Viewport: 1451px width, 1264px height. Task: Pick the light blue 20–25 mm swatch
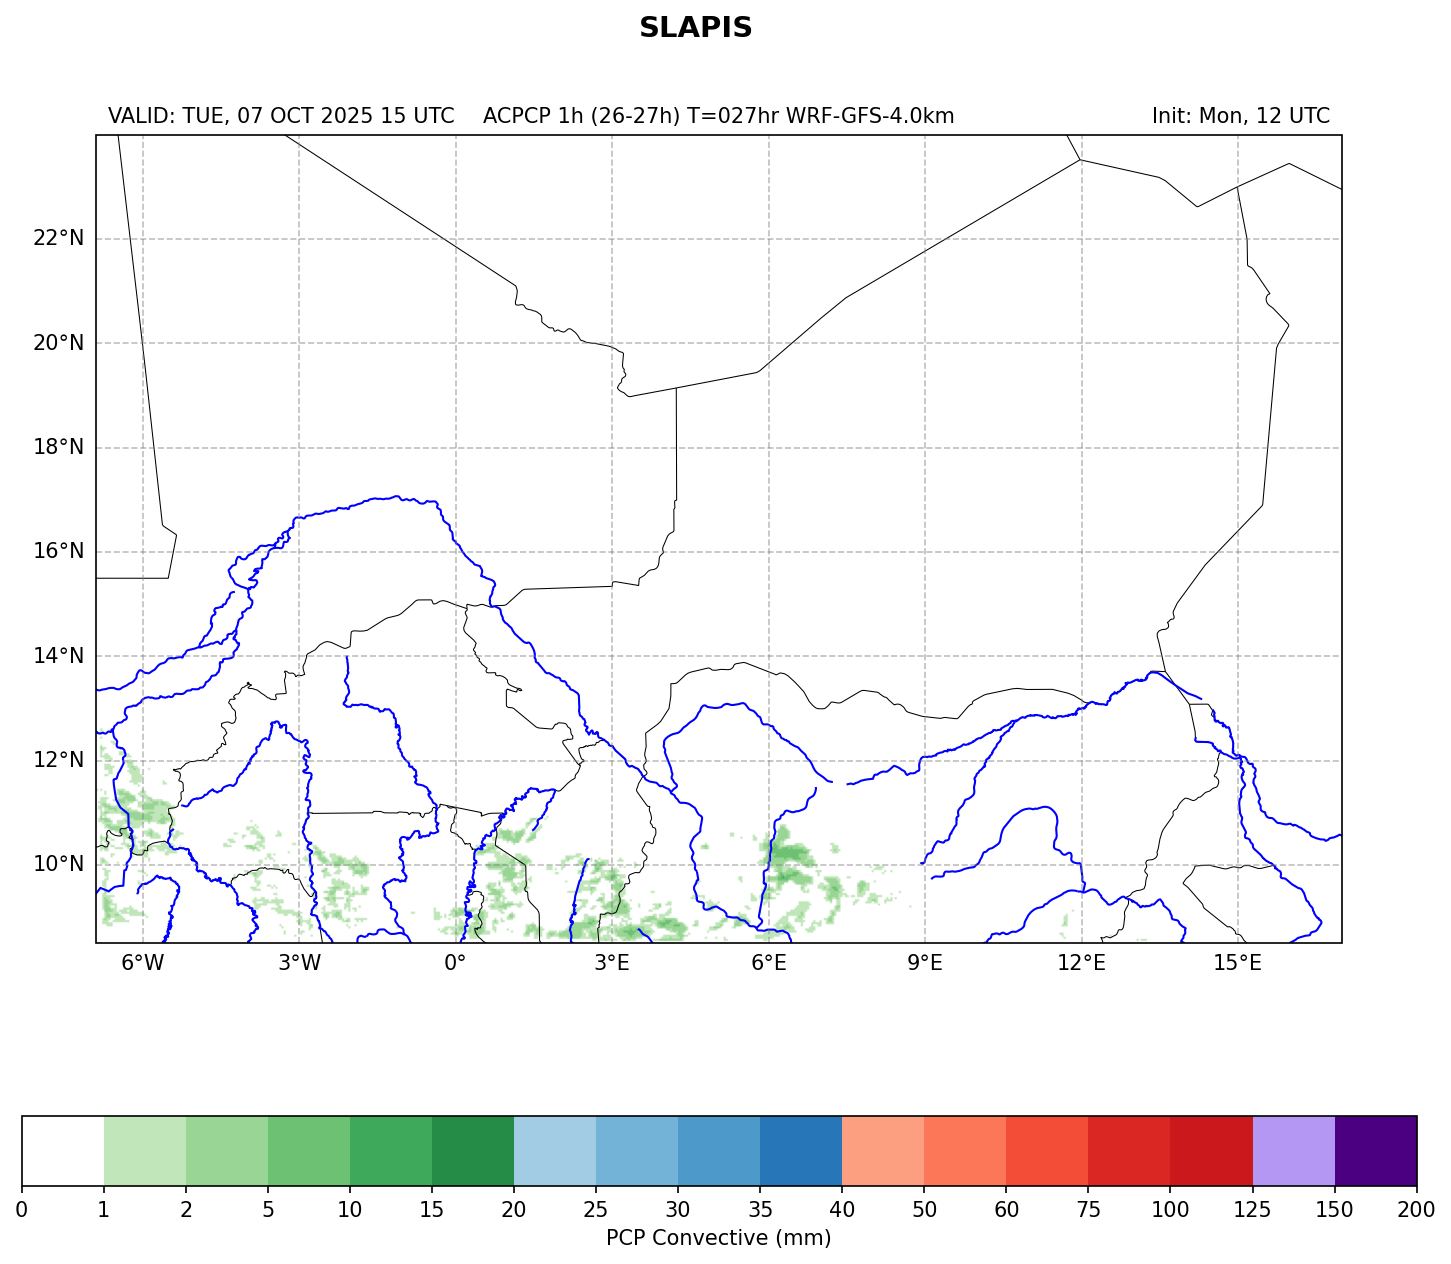tap(555, 1151)
